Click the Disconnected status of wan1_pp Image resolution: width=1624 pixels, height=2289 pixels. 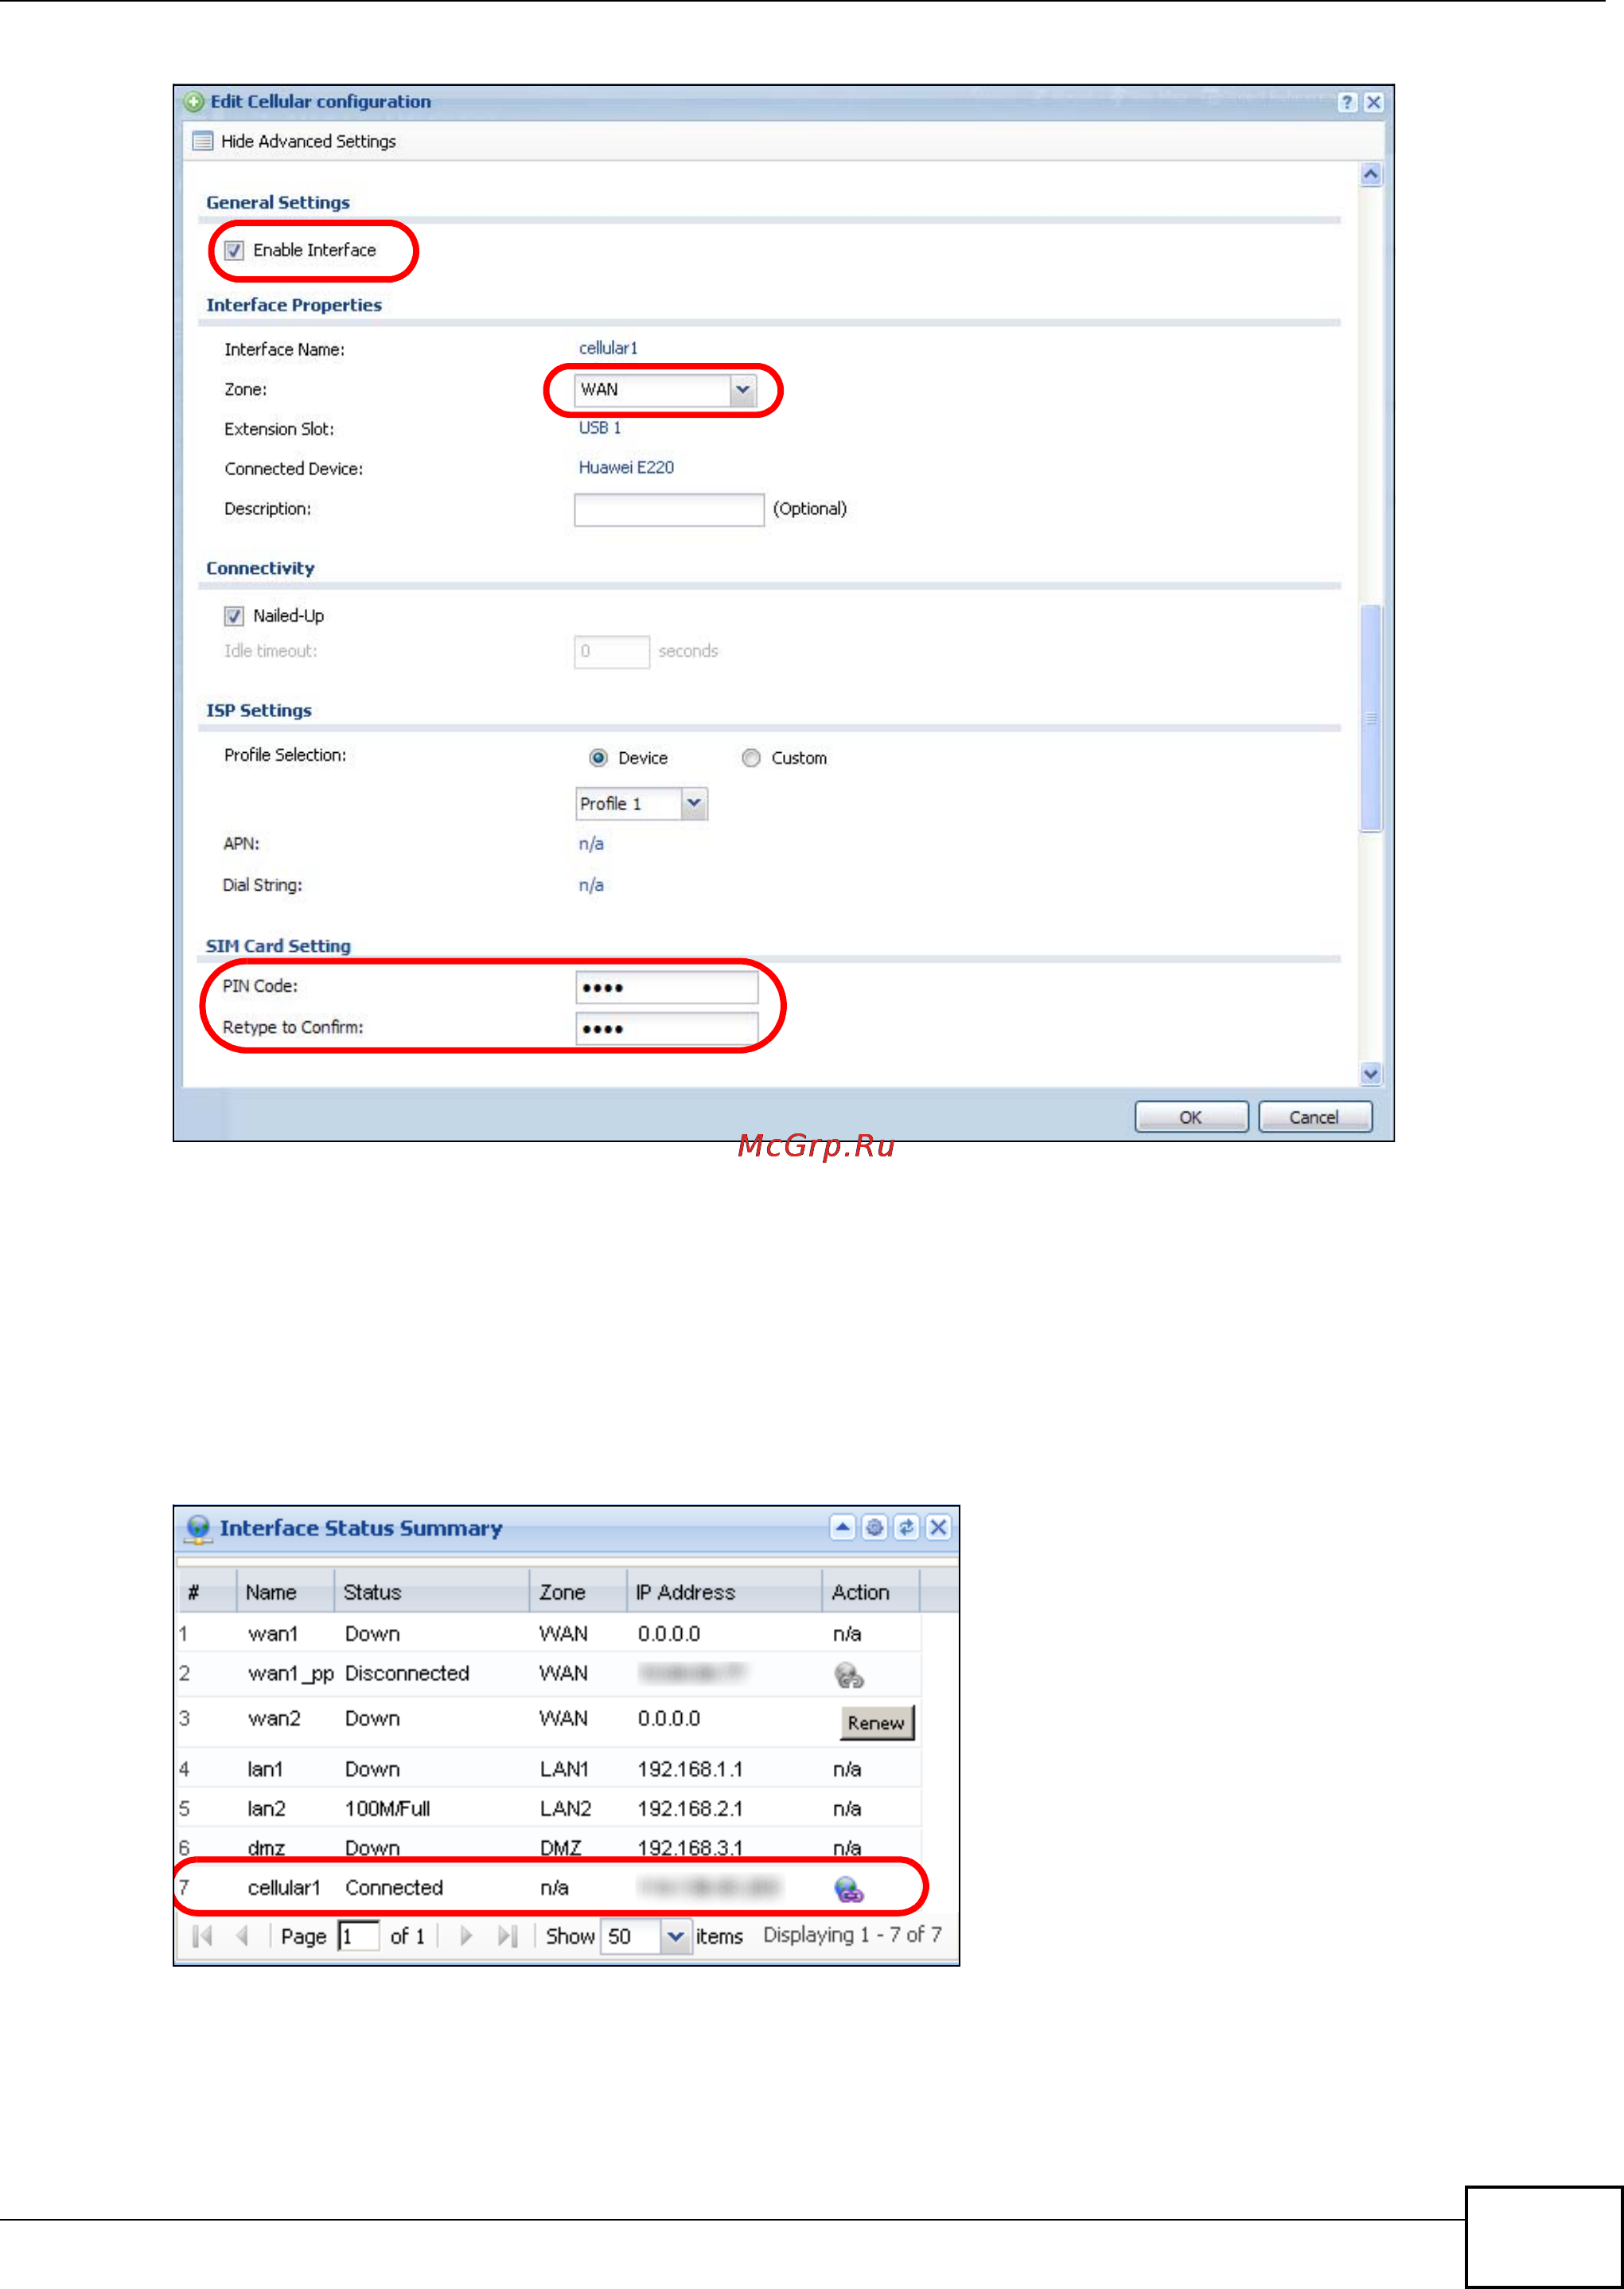(407, 1674)
